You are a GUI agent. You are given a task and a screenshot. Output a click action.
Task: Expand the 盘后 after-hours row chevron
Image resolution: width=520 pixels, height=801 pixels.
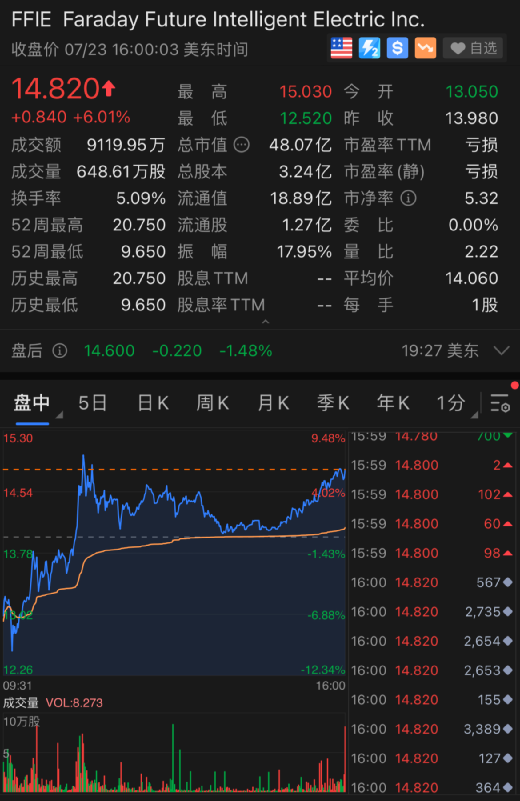502,350
